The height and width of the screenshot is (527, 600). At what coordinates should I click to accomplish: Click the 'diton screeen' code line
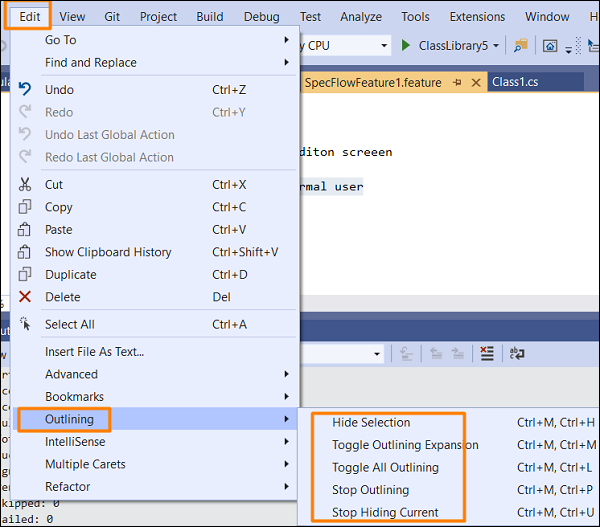346,152
